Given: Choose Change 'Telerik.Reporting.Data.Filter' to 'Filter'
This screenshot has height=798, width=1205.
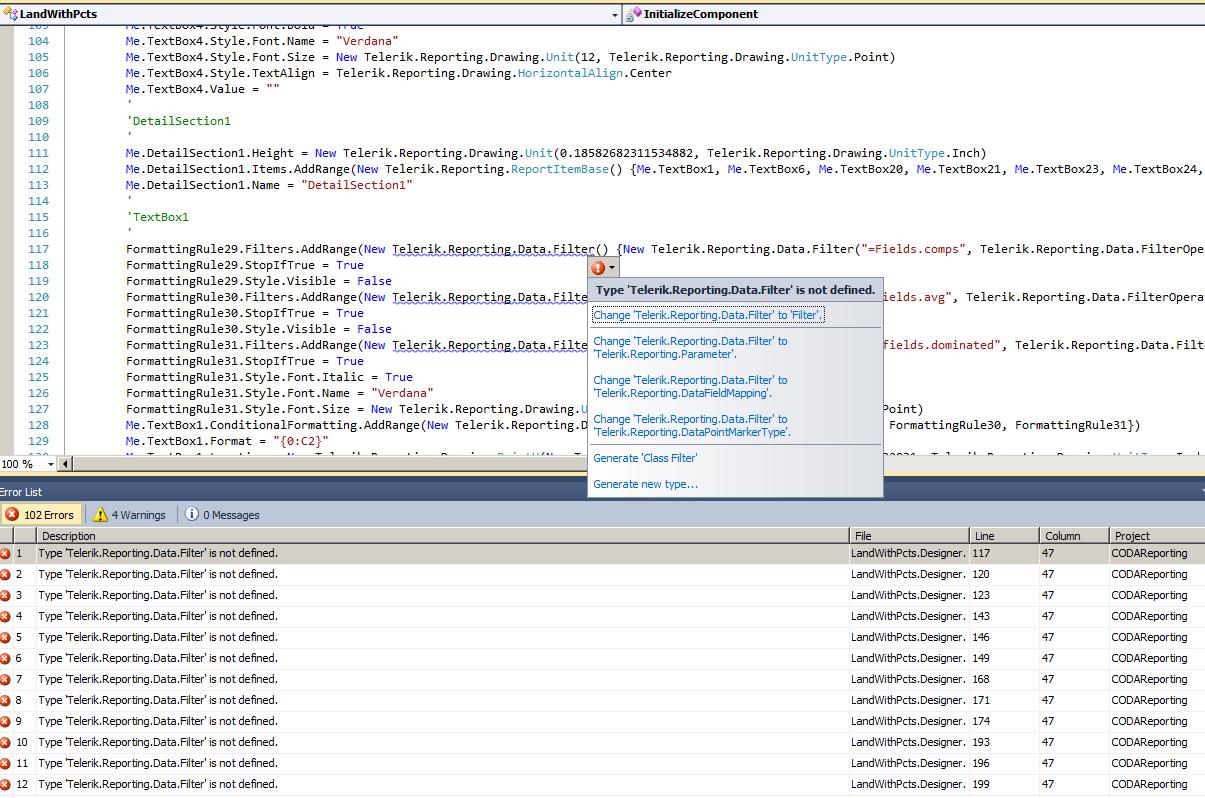Looking at the screenshot, I should click(x=708, y=315).
